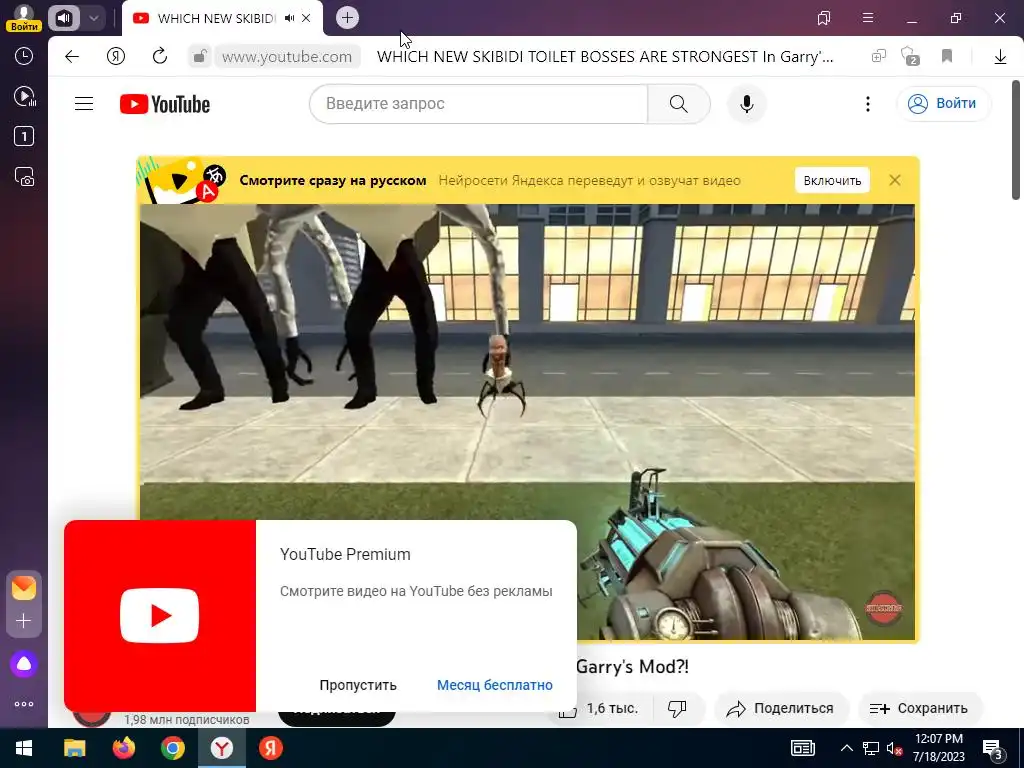Click the video player frame

[x=527, y=422]
